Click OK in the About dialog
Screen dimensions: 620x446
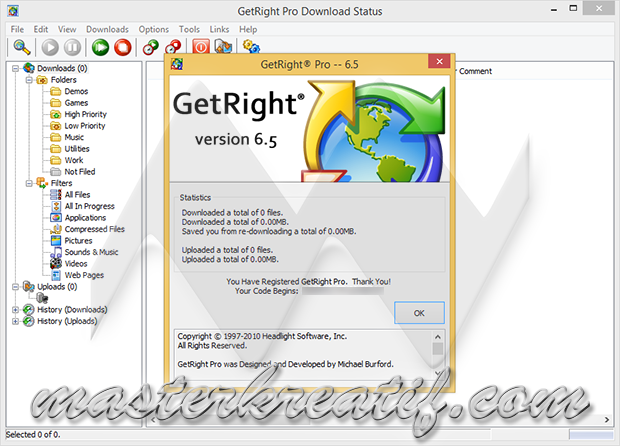pyautogui.click(x=419, y=313)
